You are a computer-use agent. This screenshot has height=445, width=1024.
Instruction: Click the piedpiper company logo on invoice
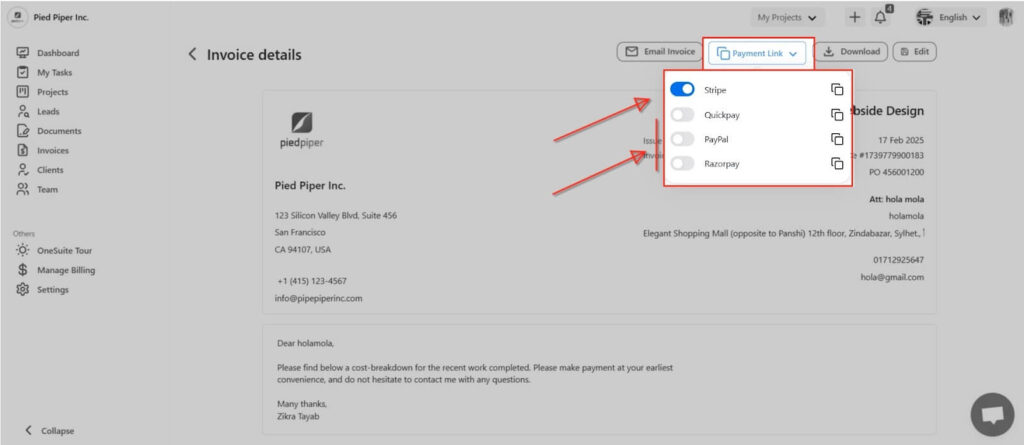click(x=301, y=130)
